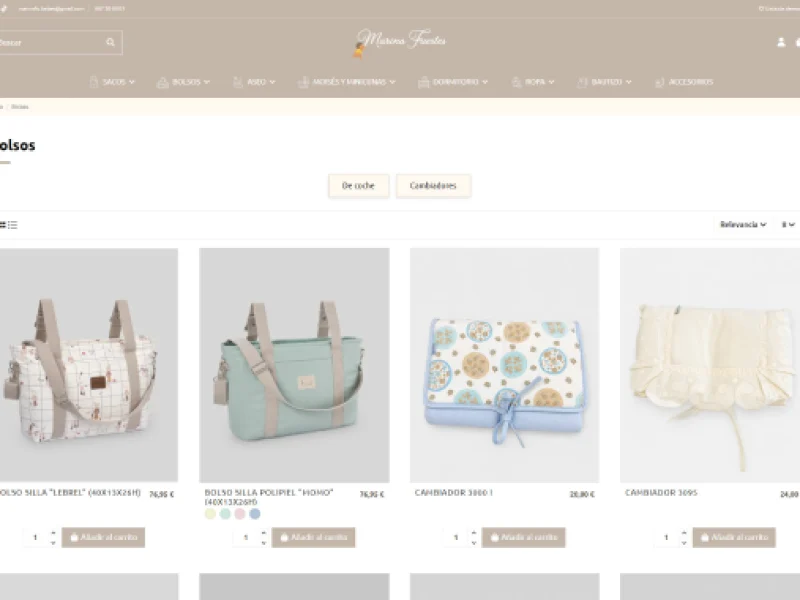The height and width of the screenshot is (600, 800).
Task: Increase quantity for Bolso Silla Lebrel
Action: 53,533
